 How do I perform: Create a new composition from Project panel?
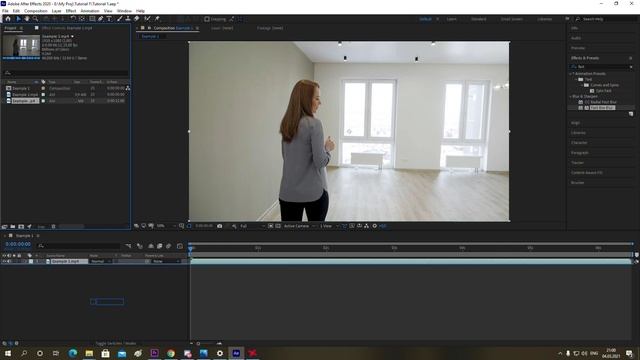point(21,227)
